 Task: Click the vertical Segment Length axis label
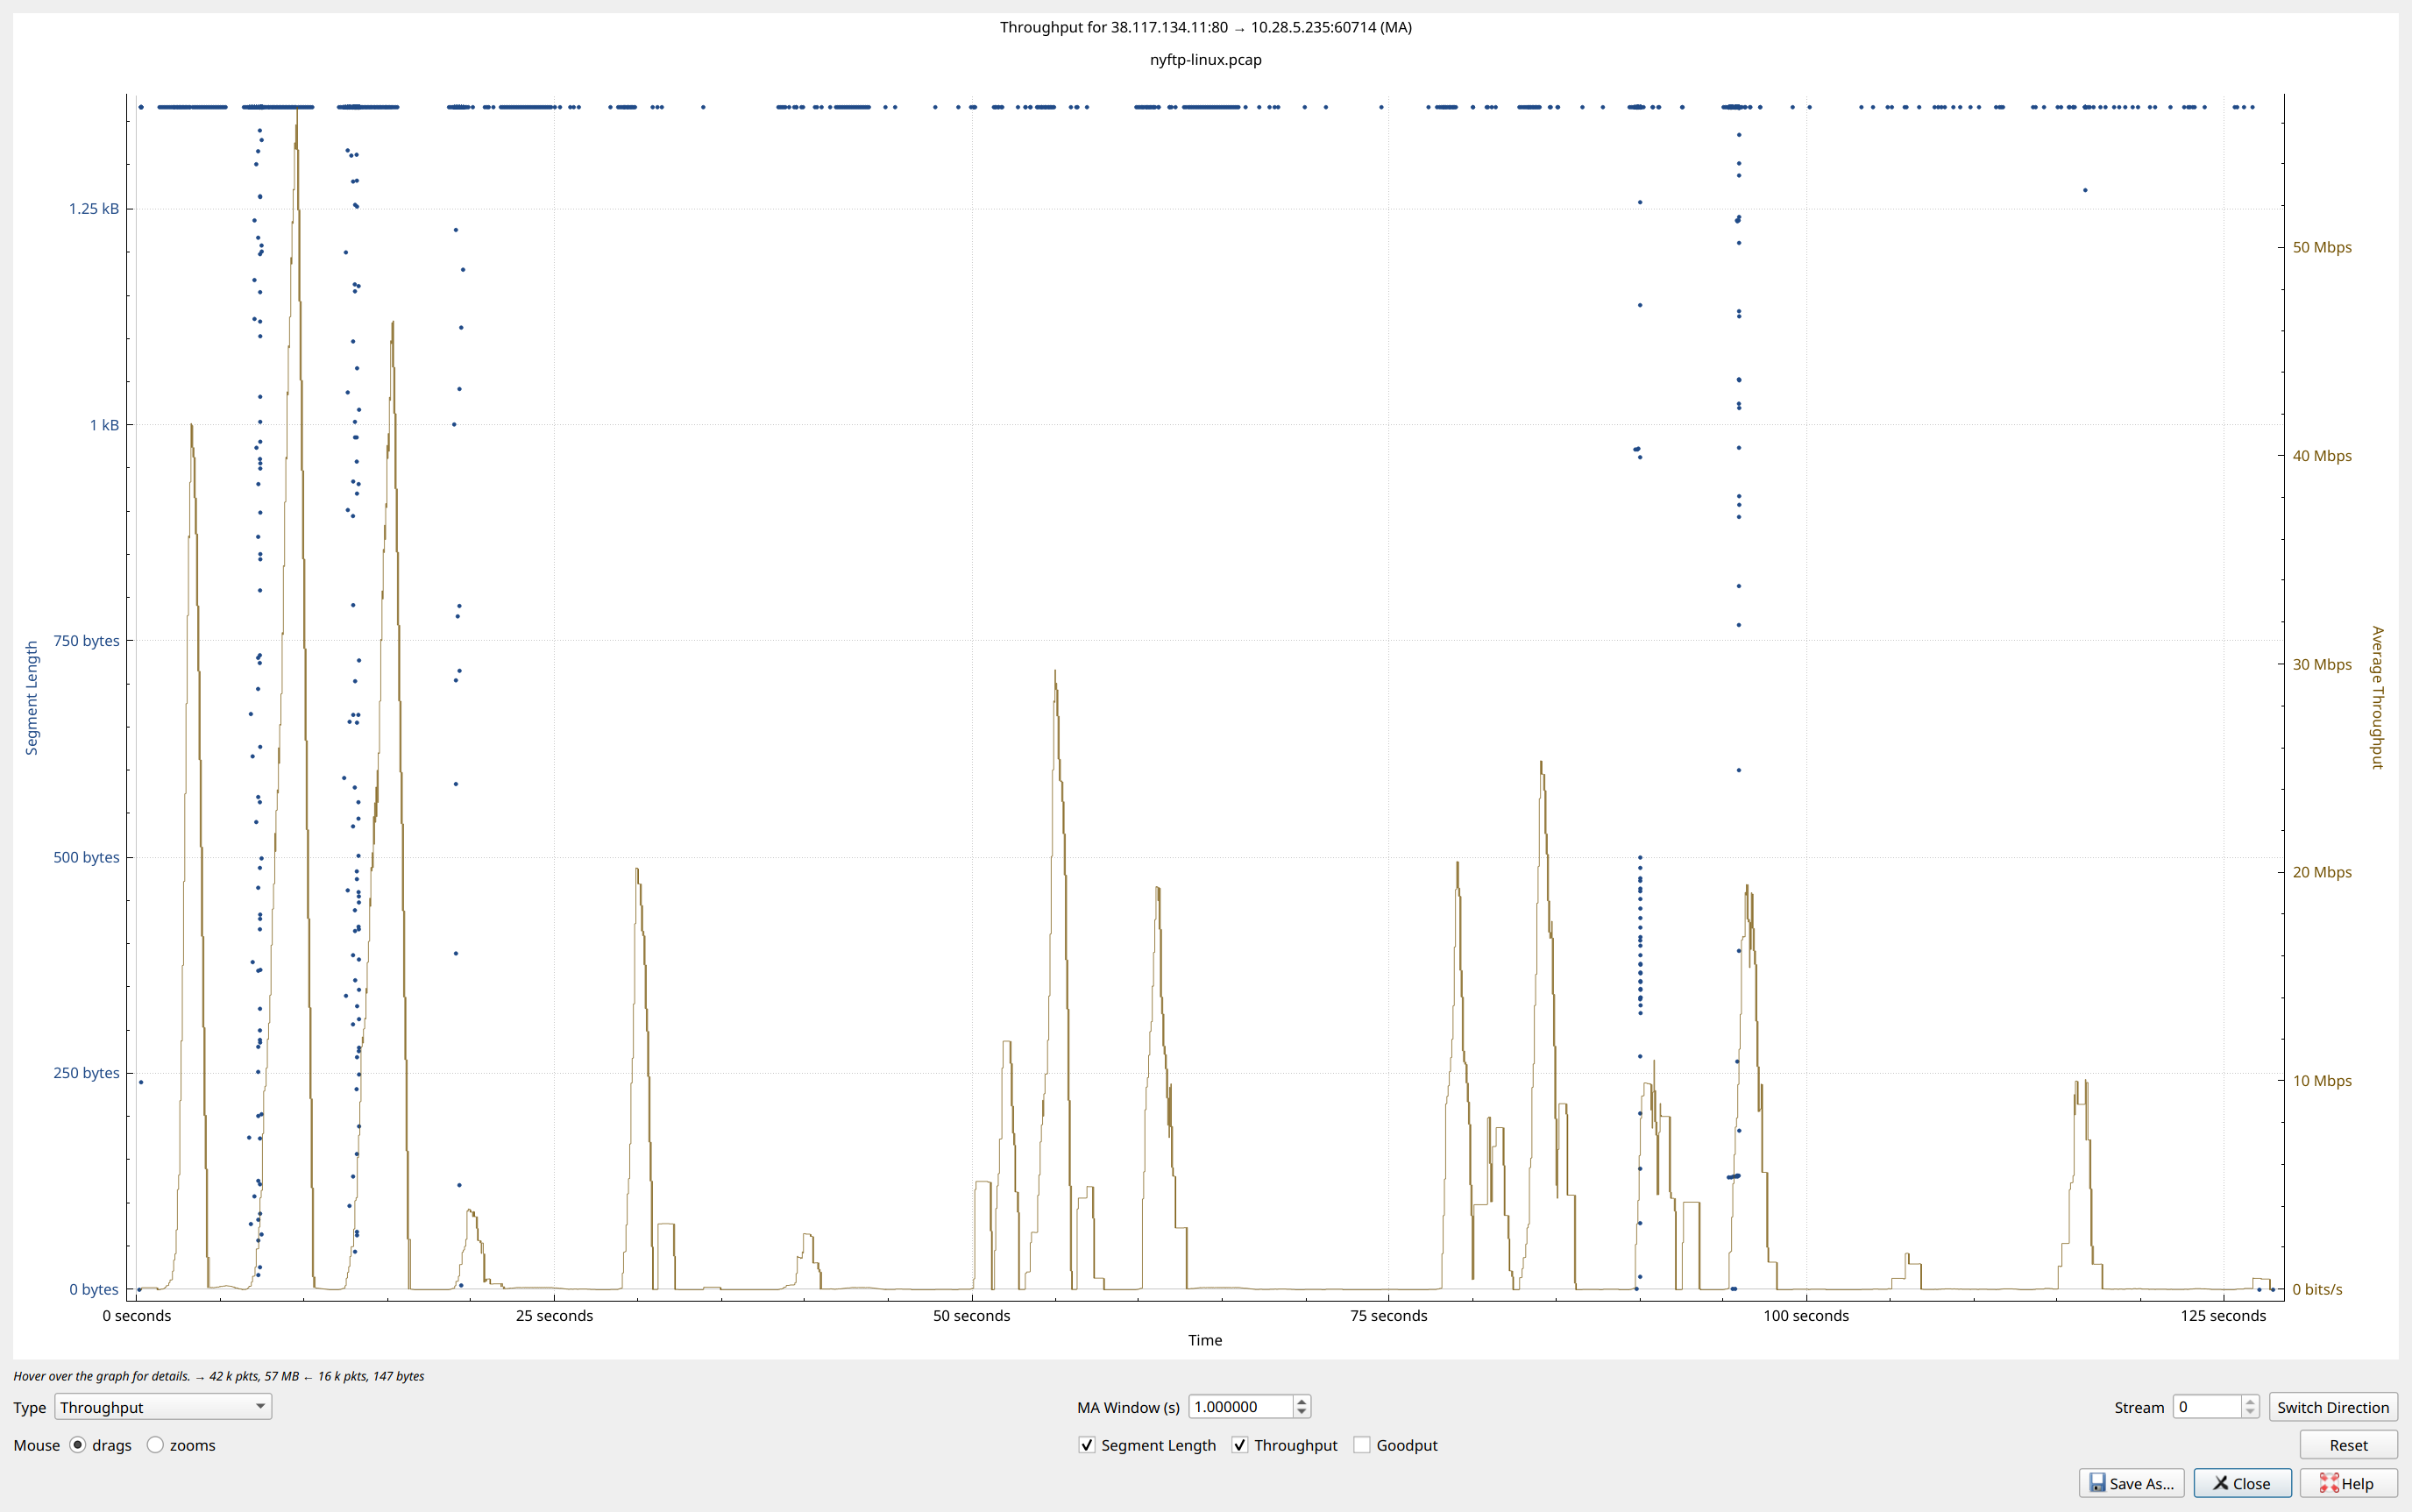pos(32,698)
